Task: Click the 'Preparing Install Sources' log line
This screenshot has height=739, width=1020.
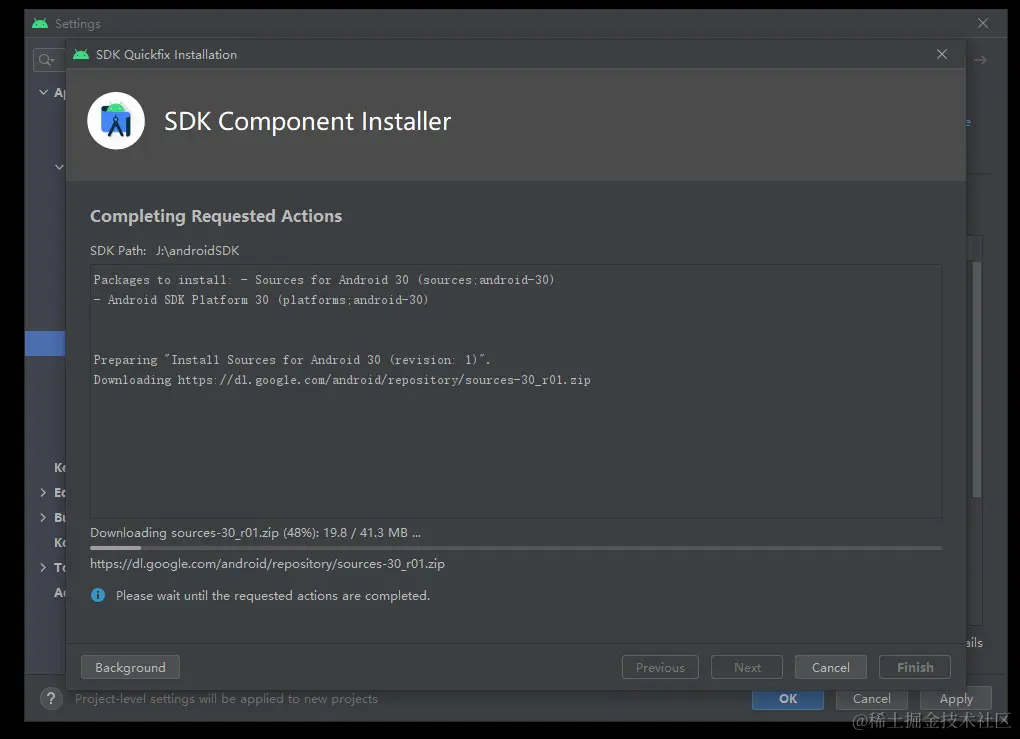Action: pos(291,360)
